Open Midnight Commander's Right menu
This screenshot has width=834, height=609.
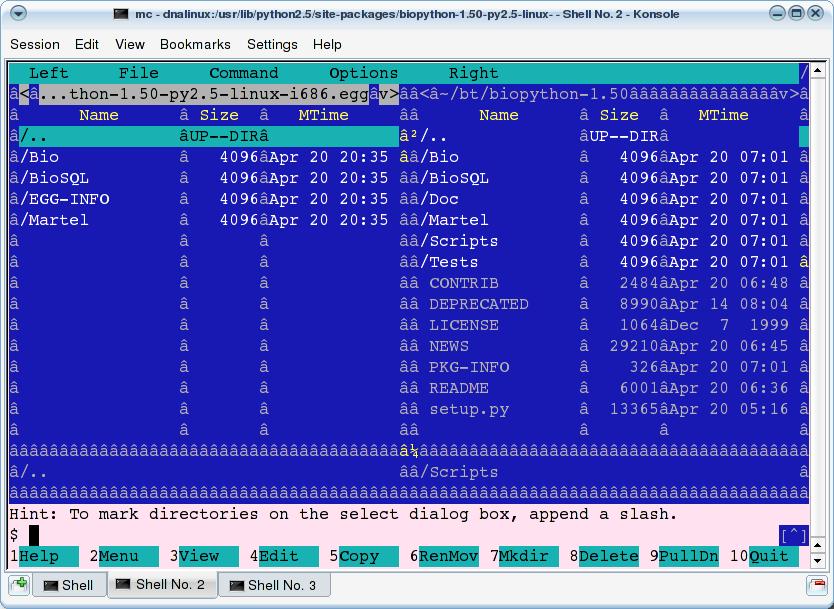pos(473,73)
